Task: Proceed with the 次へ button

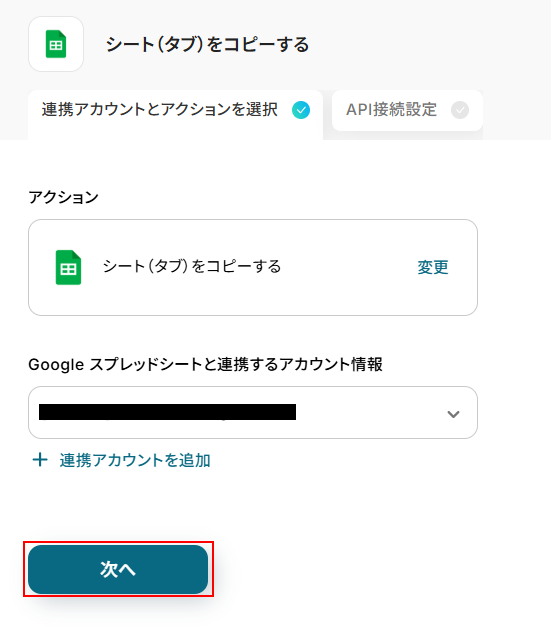Action: click(x=118, y=569)
